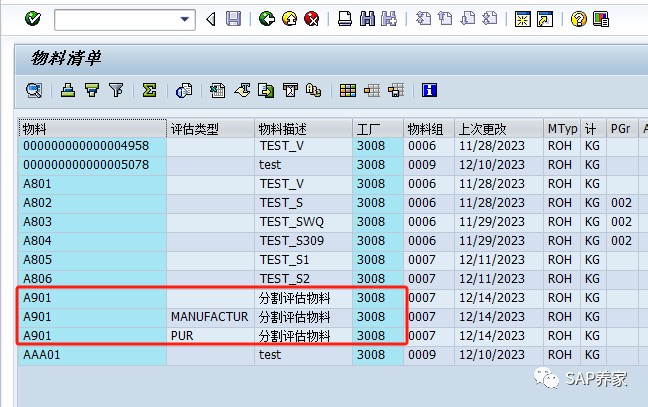The image size is (648, 407).
Task: Click the TEST_S2 description cell
Action: [304, 279]
